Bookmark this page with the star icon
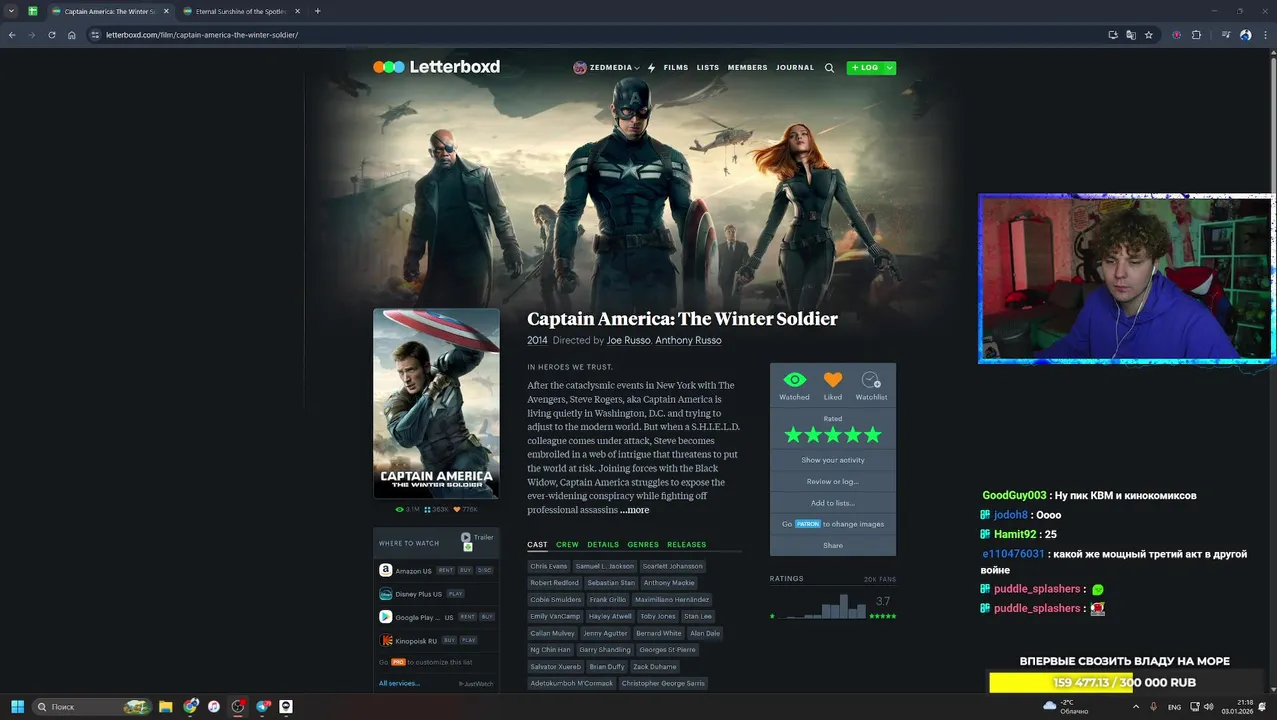The image size is (1277, 720). 1149,35
